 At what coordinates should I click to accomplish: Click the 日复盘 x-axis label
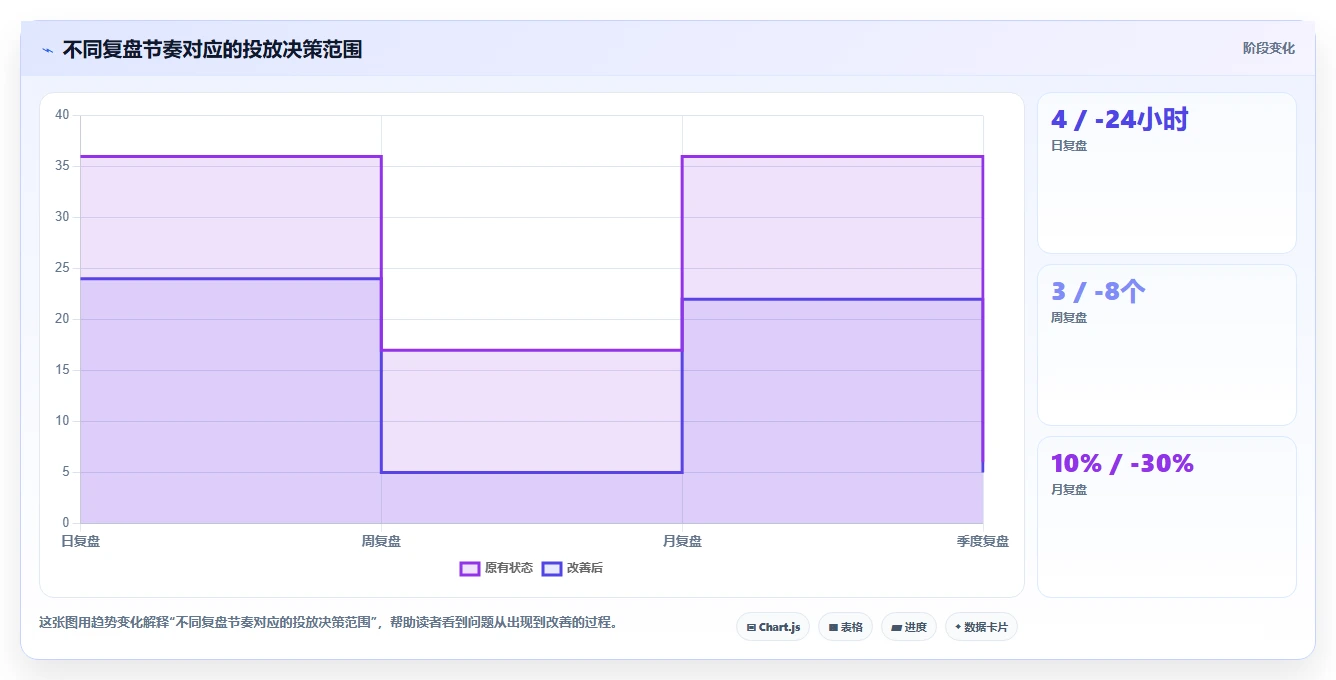(x=80, y=541)
